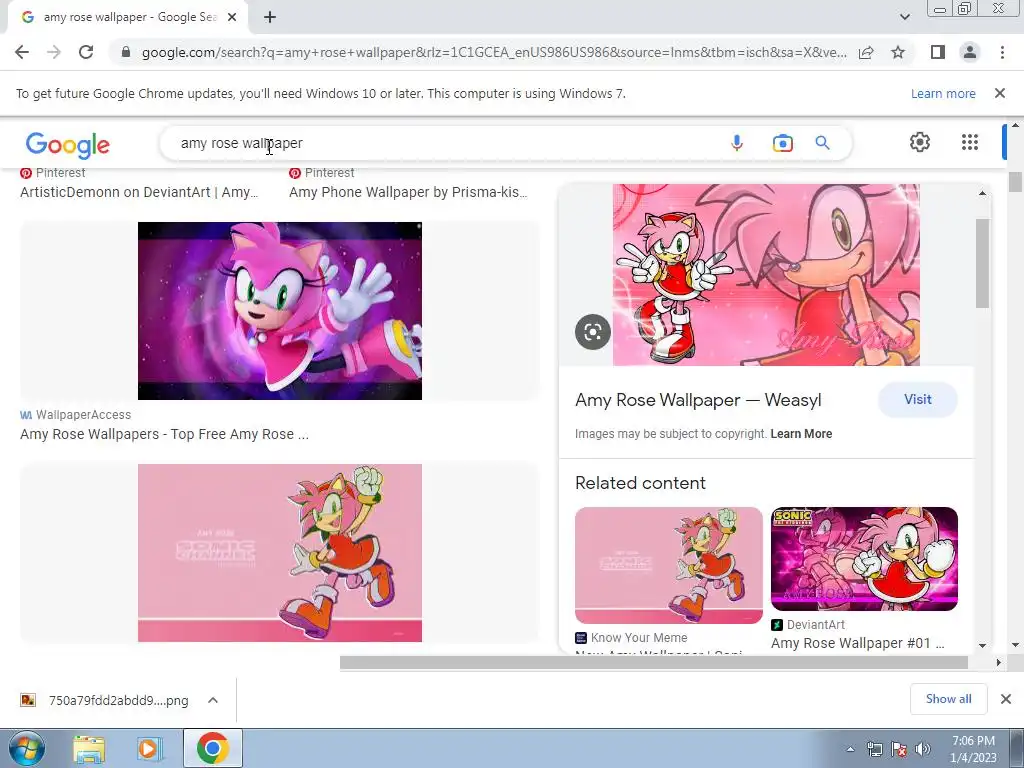Toggle the browser side panel
Image resolution: width=1024 pixels, height=768 pixels.
(938, 52)
